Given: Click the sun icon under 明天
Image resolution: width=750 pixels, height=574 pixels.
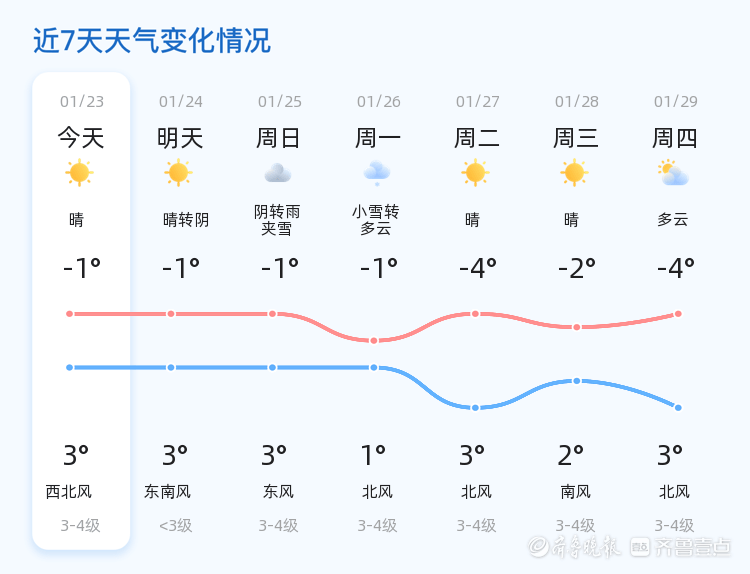Looking at the screenshot, I should (178, 173).
